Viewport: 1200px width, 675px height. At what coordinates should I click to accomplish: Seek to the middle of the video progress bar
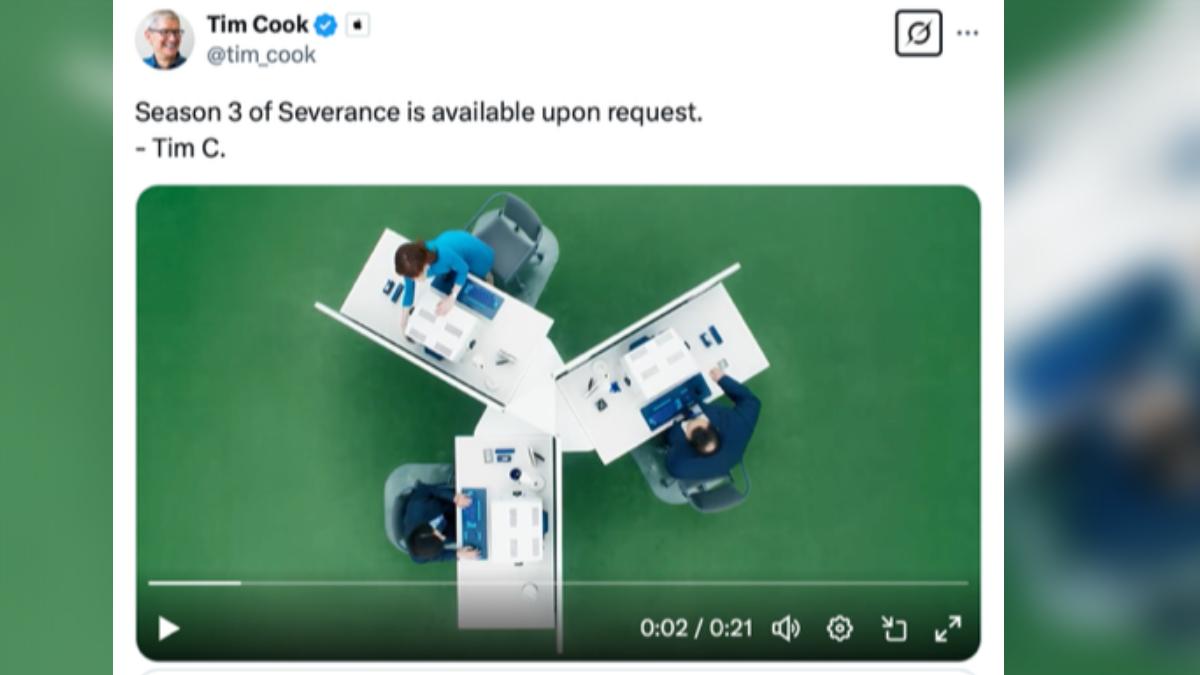pos(558,582)
